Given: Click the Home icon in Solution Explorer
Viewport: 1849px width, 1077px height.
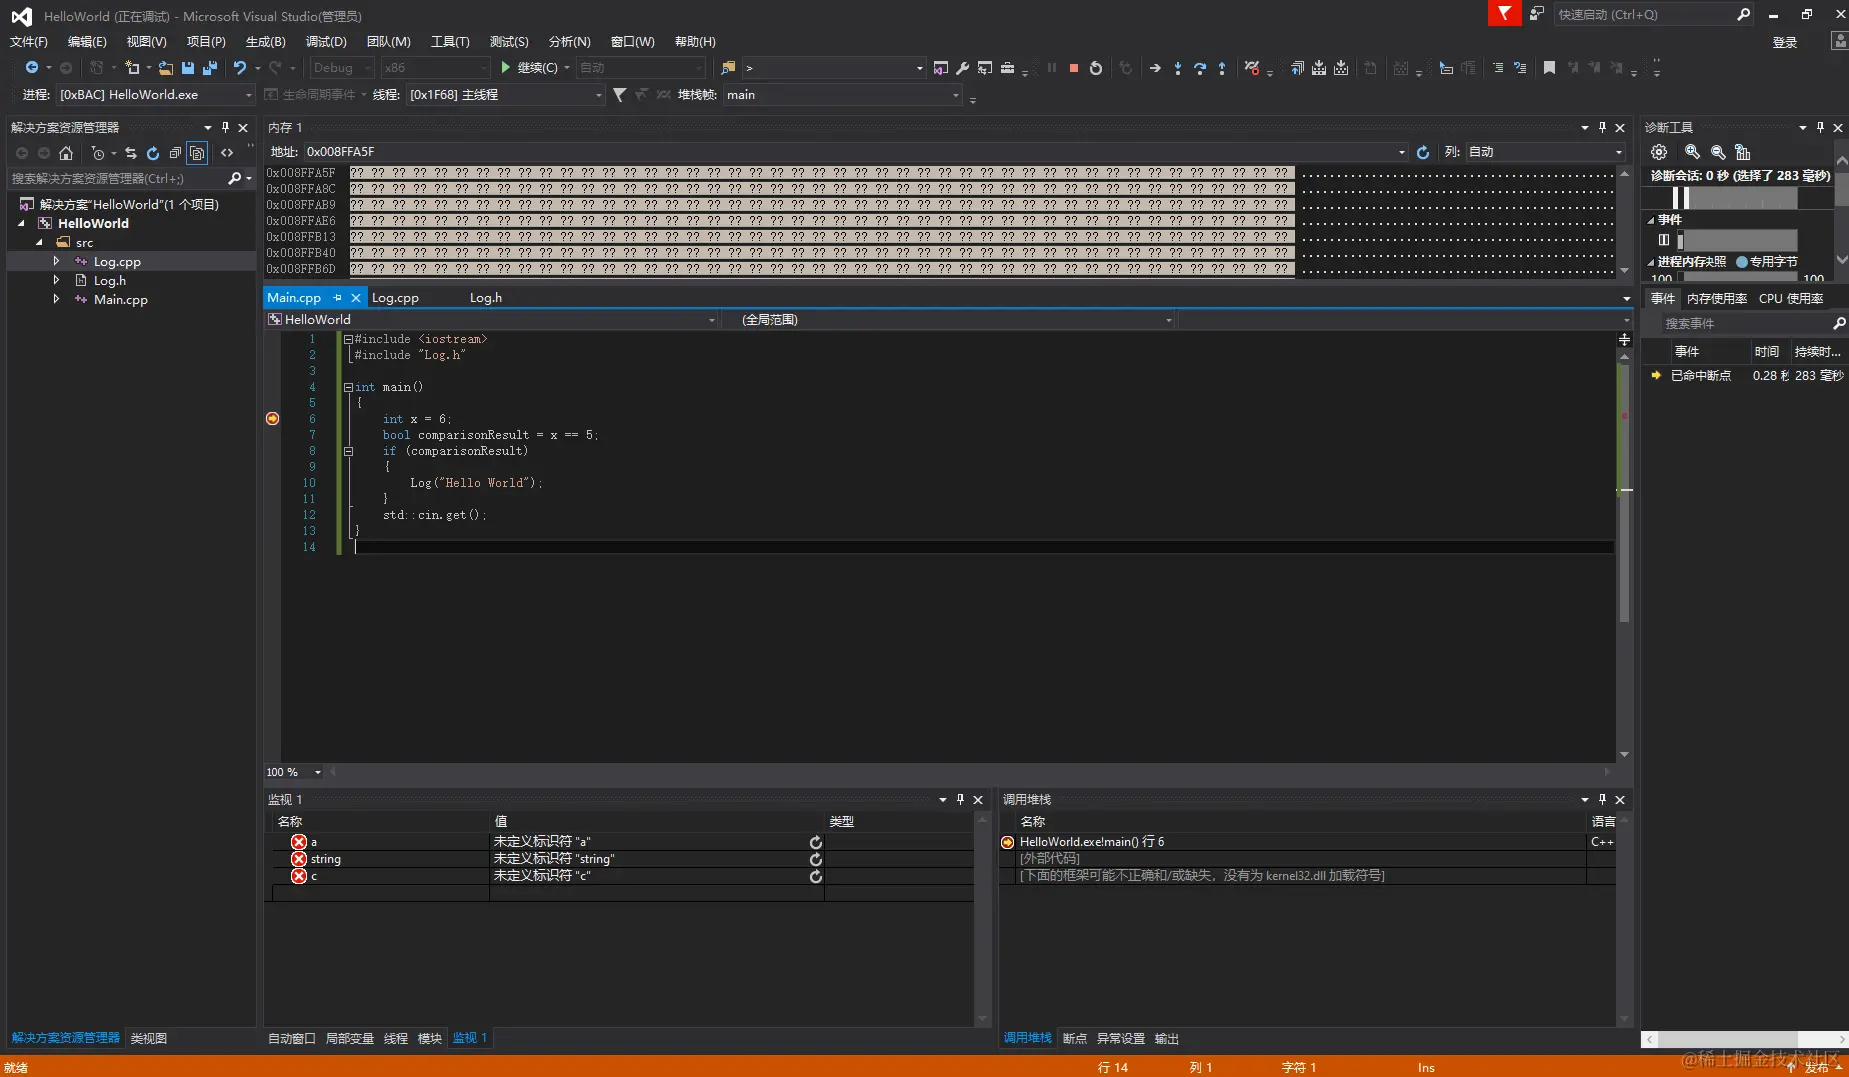Looking at the screenshot, I should click(x=66, y=153).
